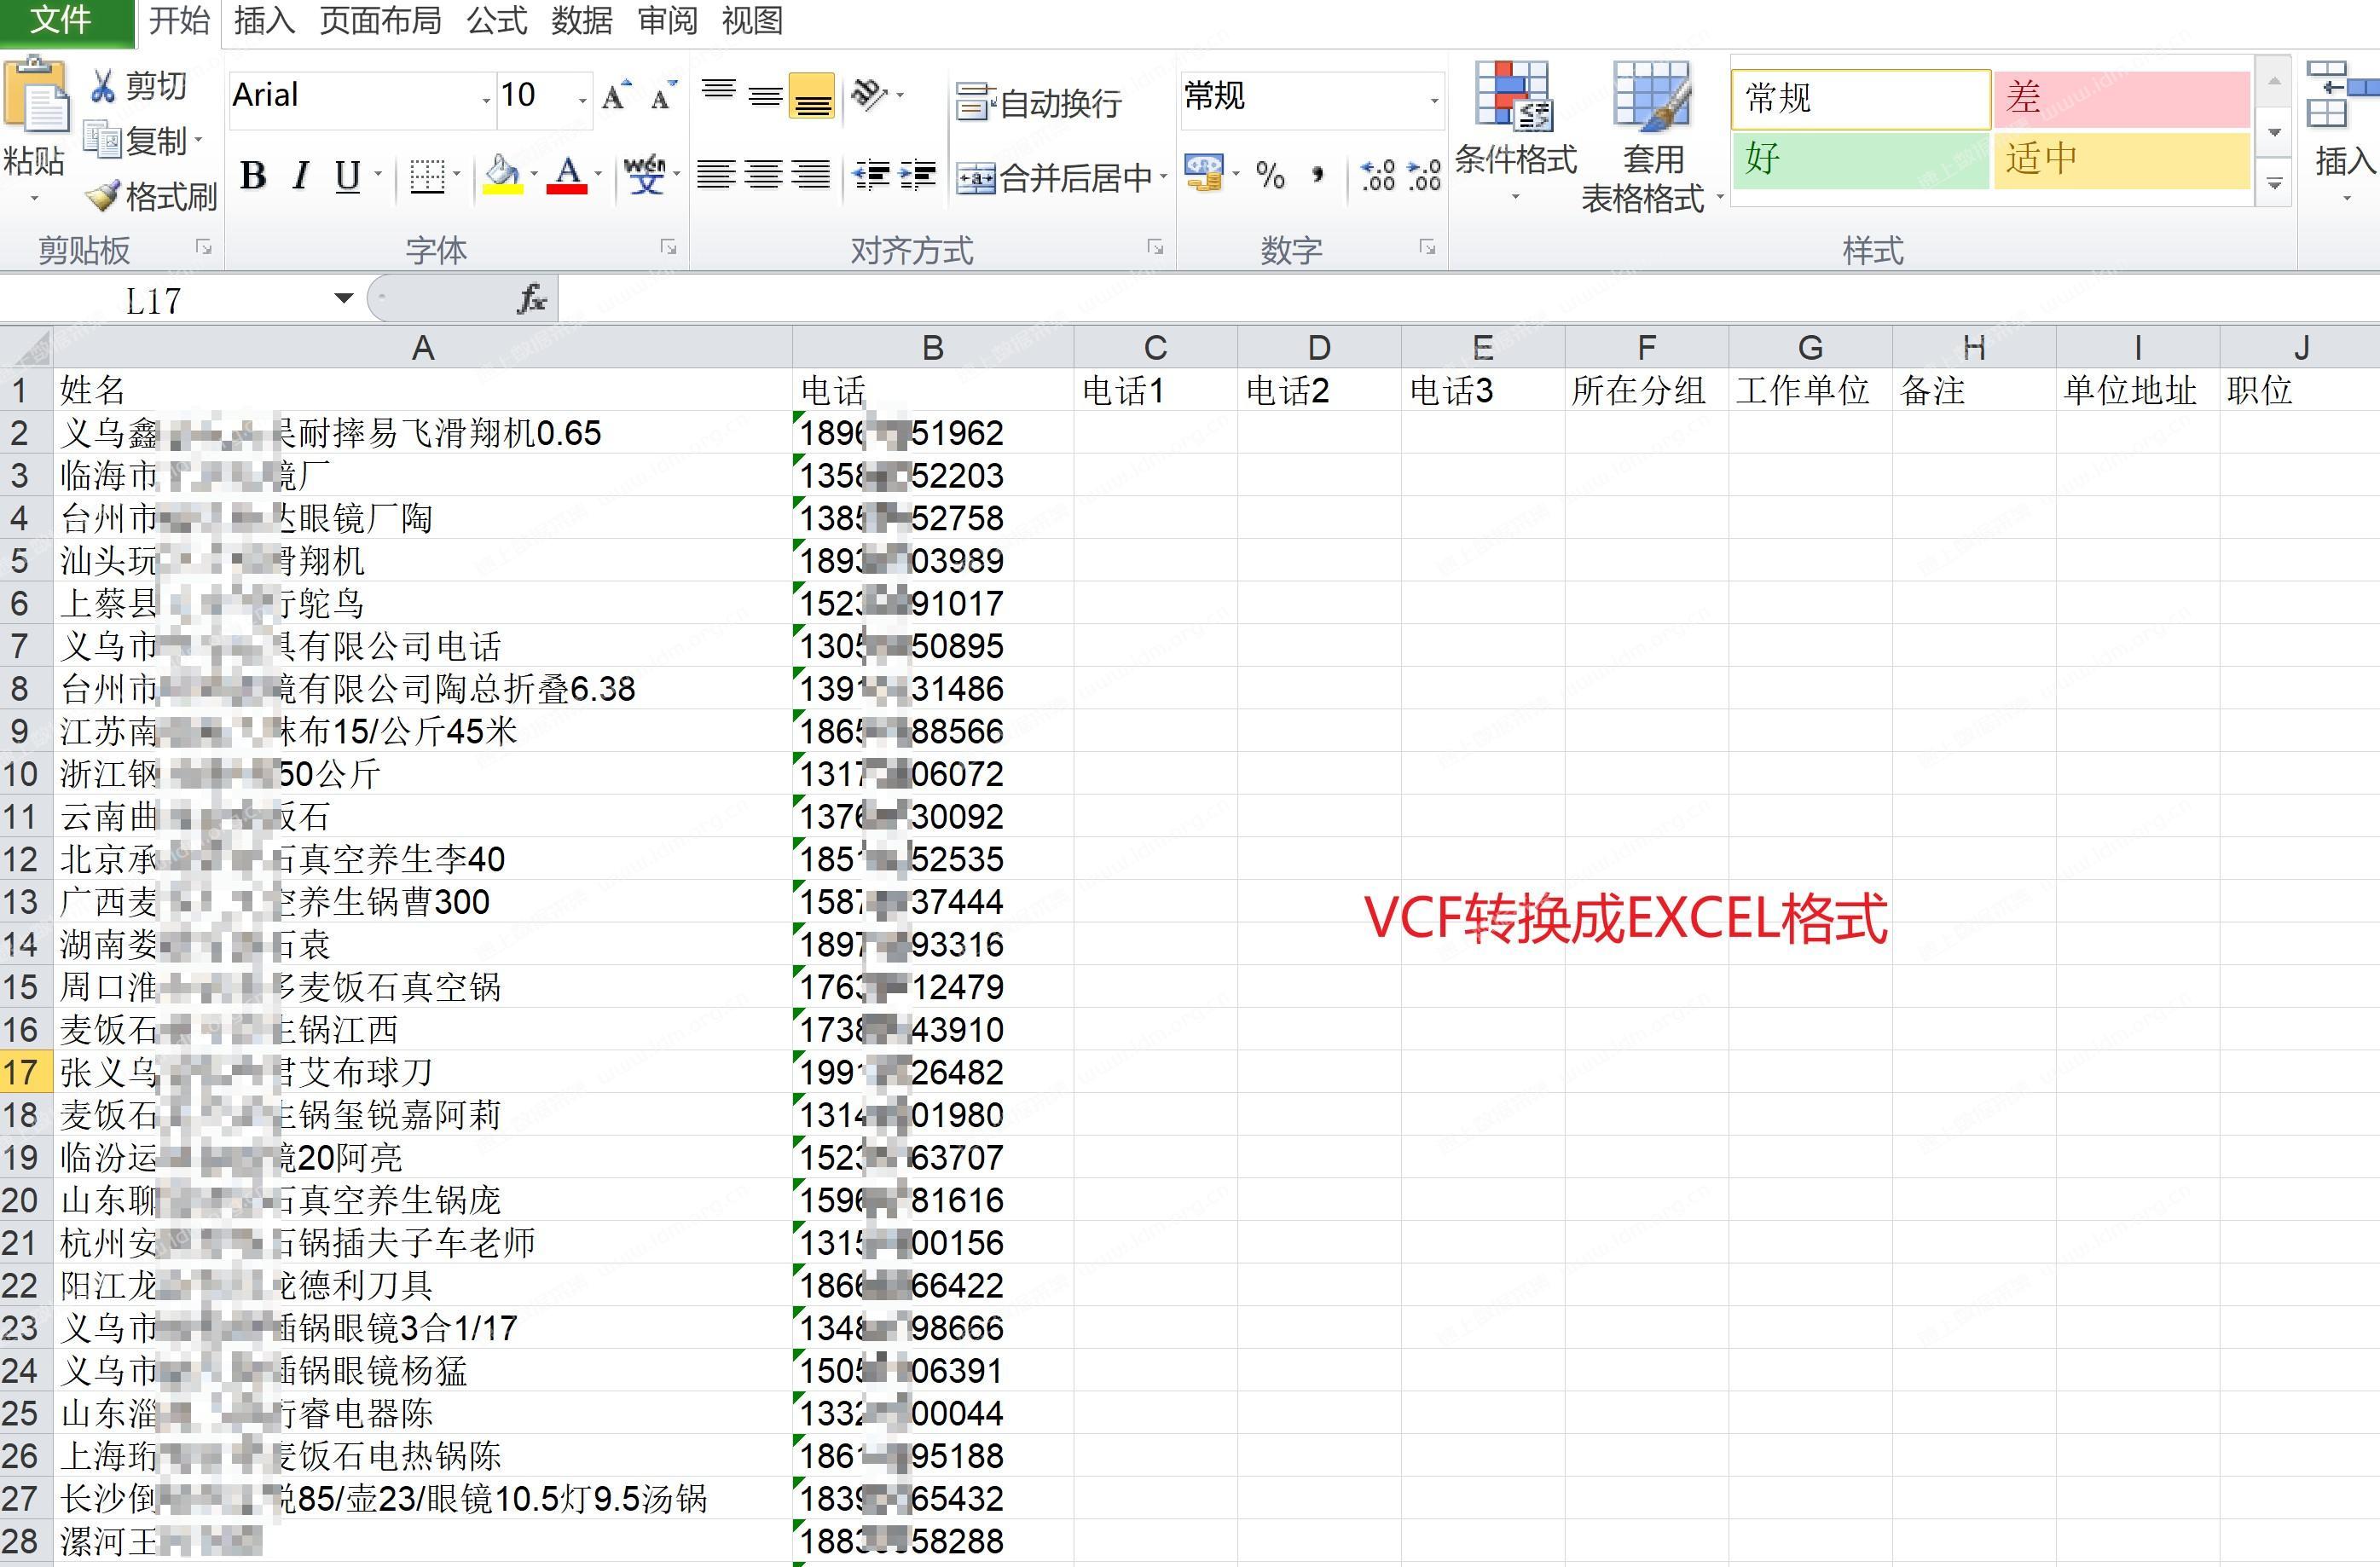Switch to the 公式 formulas tab
The image size is (2380, 1567).
(x=497, y=20)
